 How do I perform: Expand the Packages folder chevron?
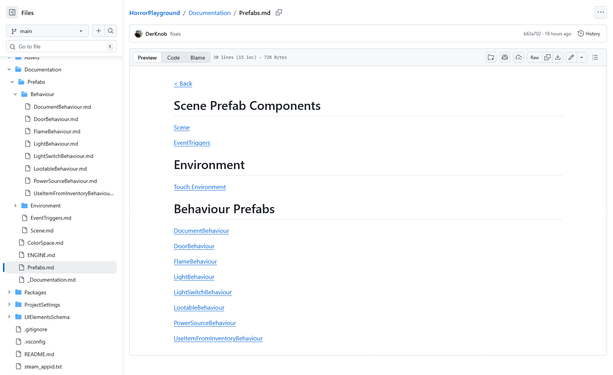click(9, 292)
